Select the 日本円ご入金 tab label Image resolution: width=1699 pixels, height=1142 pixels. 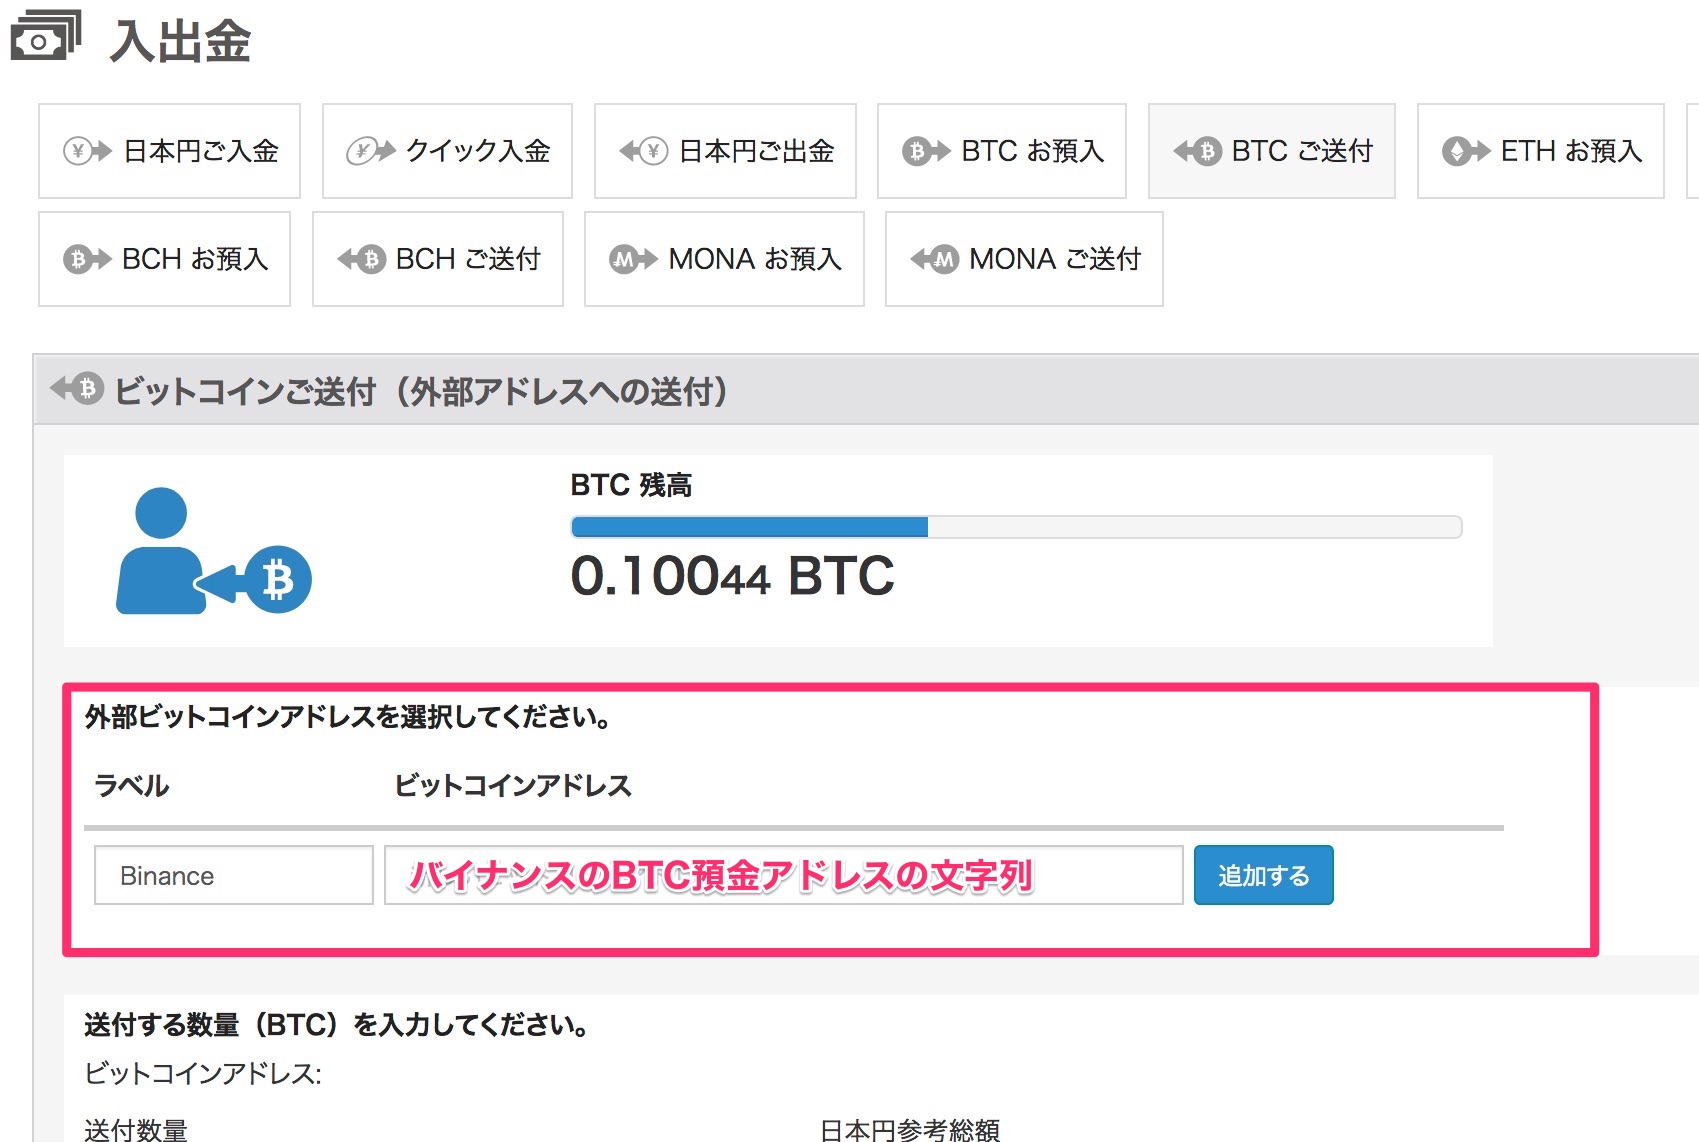click(x=200, y=151)
